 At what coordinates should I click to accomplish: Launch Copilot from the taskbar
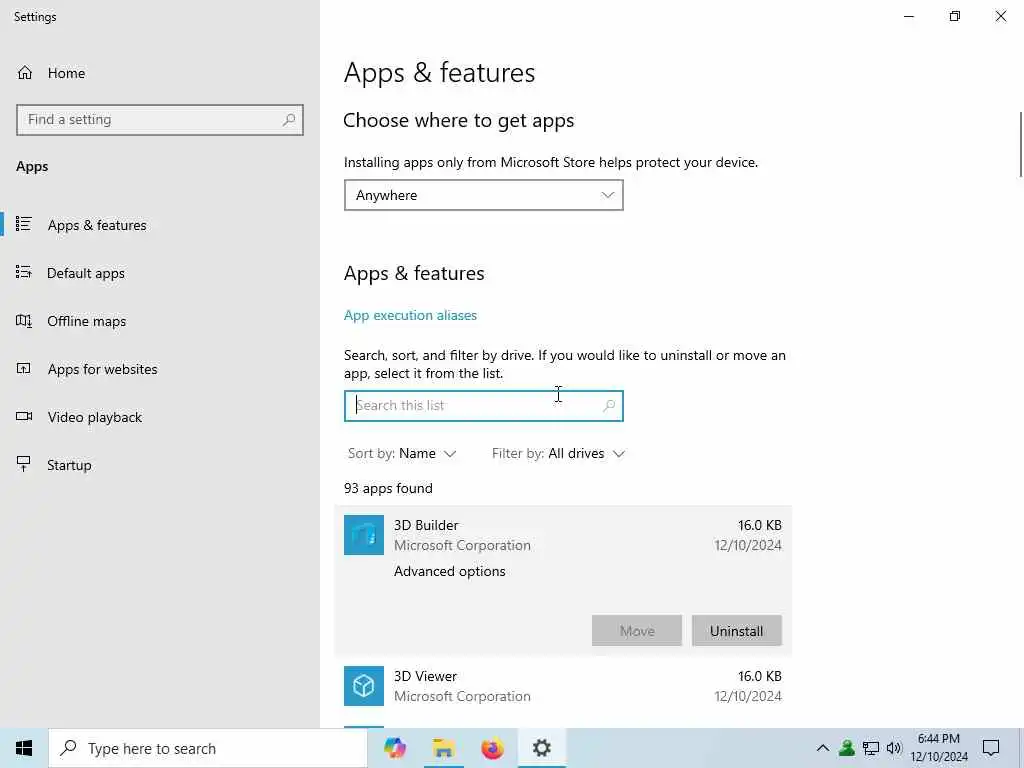(394, 748)
